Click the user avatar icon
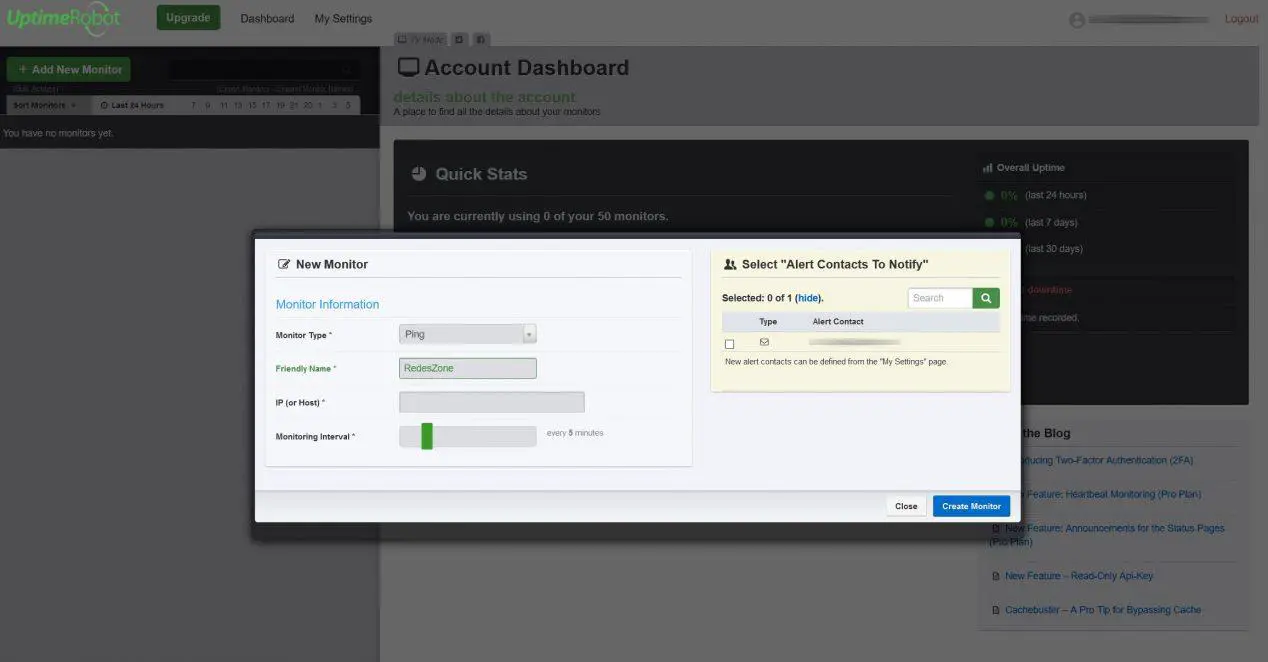Viewport: 1268px width, 662px height. 1077,20
